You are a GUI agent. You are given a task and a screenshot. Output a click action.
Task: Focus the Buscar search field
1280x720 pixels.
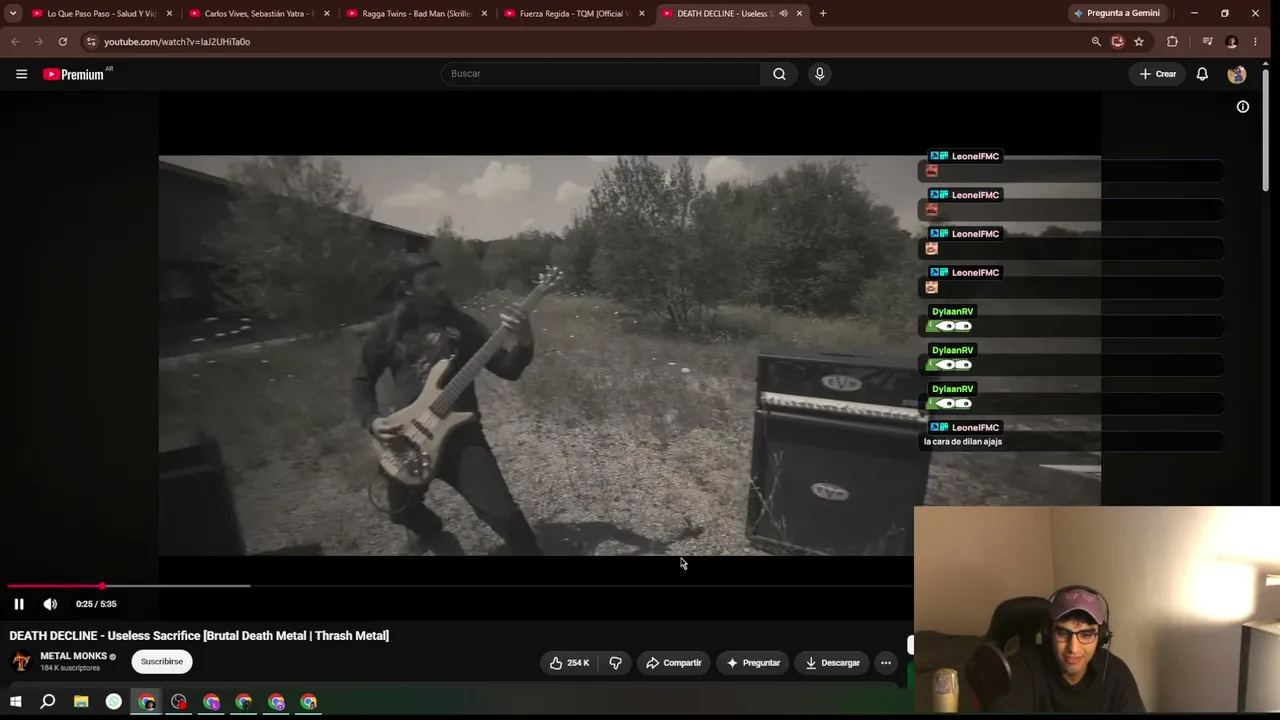click(x=601, y=74)
